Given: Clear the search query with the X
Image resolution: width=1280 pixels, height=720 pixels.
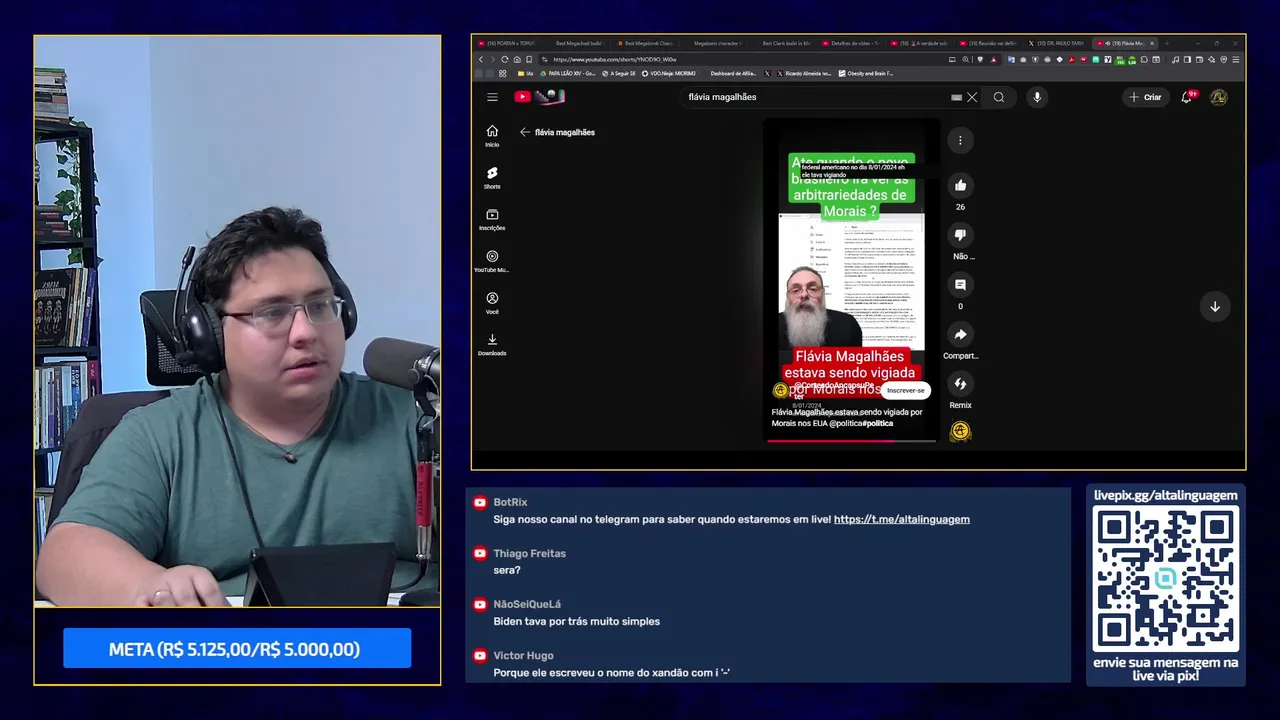Looking at the screenshot, I should coord(972,97).
